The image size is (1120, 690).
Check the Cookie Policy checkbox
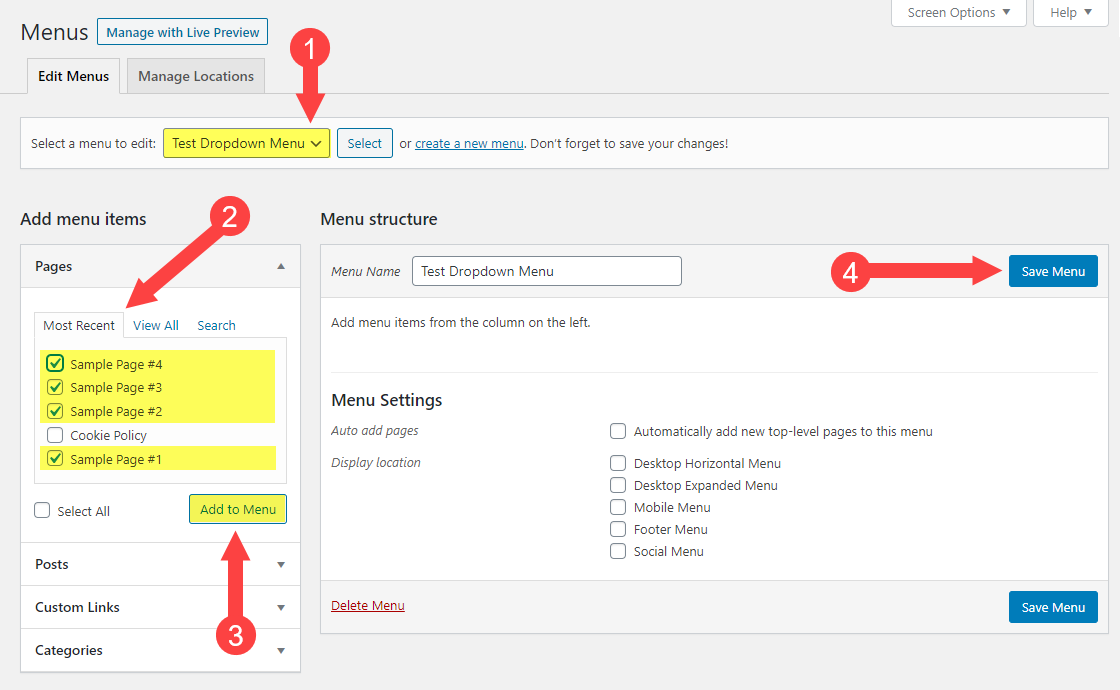click(55, 436)
